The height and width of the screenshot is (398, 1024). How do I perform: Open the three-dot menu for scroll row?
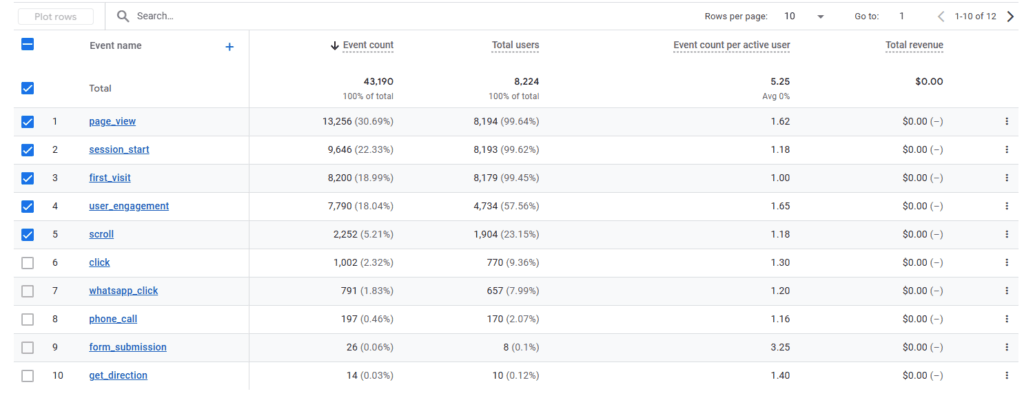1006,234
